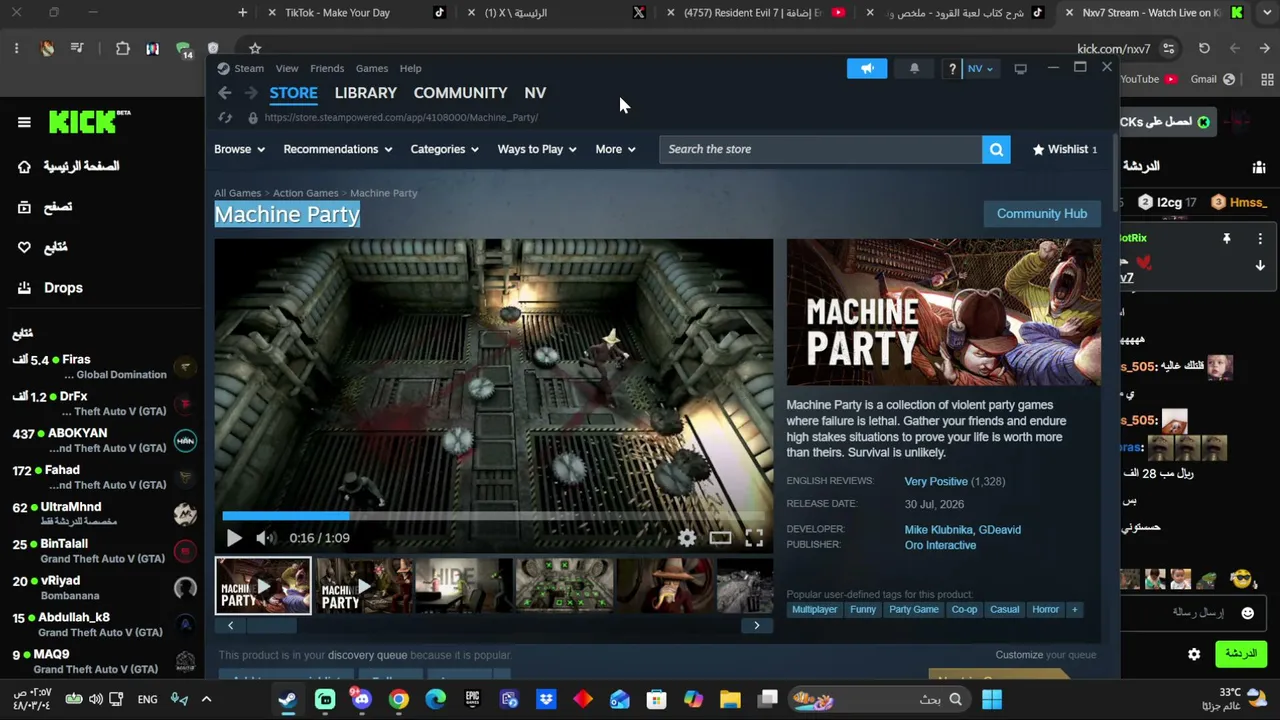Screen dimensions: 1280x720
Task: Open the NV profile tab
Action: coord(535,93)
